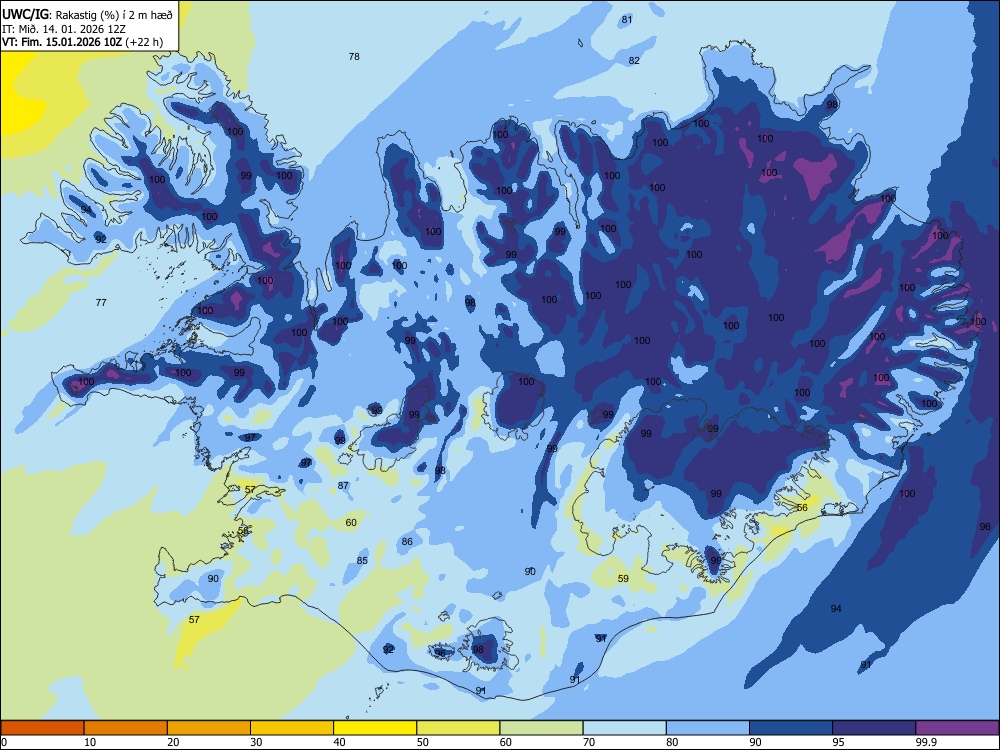
Task: Click the dark orange 0–10 legend swatch
Action: (42, 728)
